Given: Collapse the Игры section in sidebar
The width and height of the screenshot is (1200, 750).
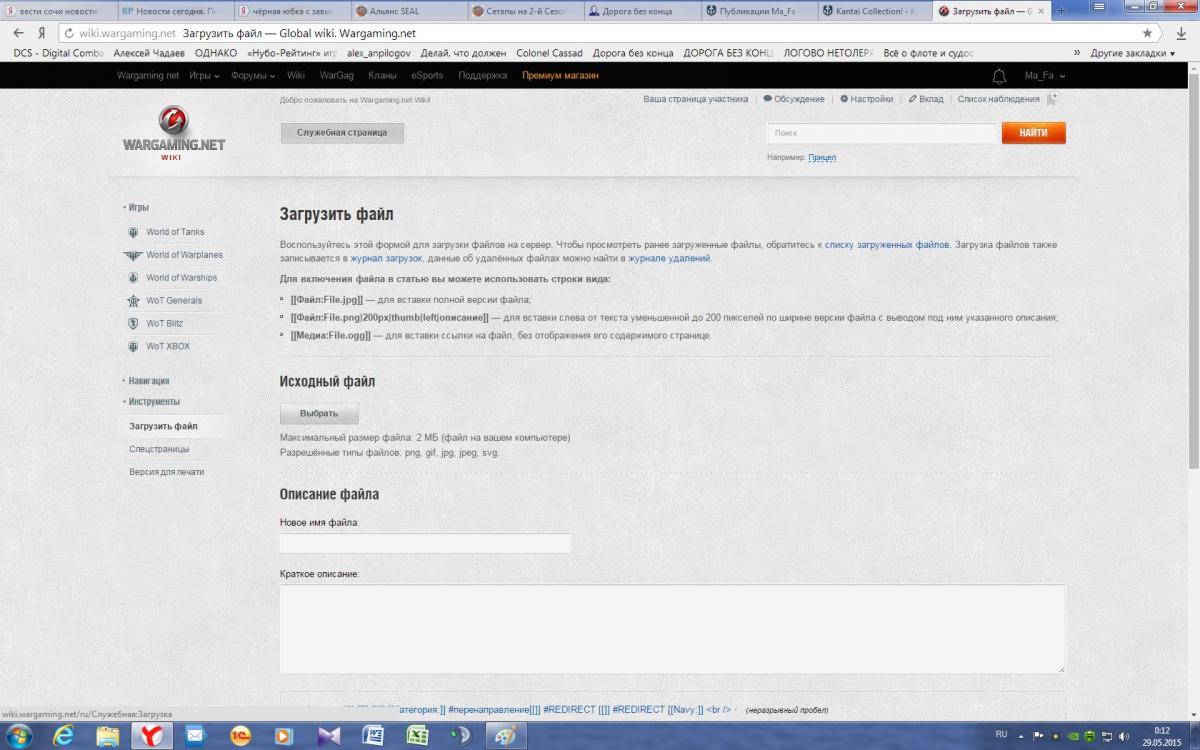Looking at the screenshot, I should click(138, 207).
